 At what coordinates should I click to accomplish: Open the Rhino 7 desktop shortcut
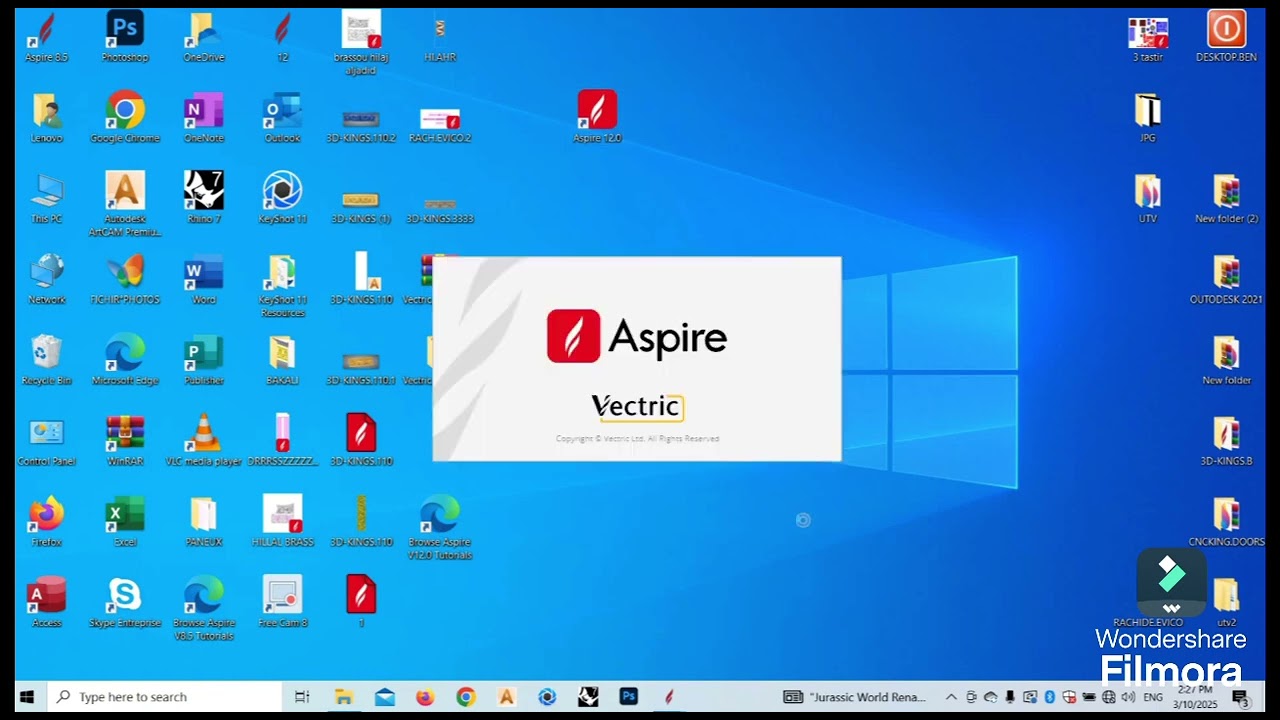(x=204, y=199)
